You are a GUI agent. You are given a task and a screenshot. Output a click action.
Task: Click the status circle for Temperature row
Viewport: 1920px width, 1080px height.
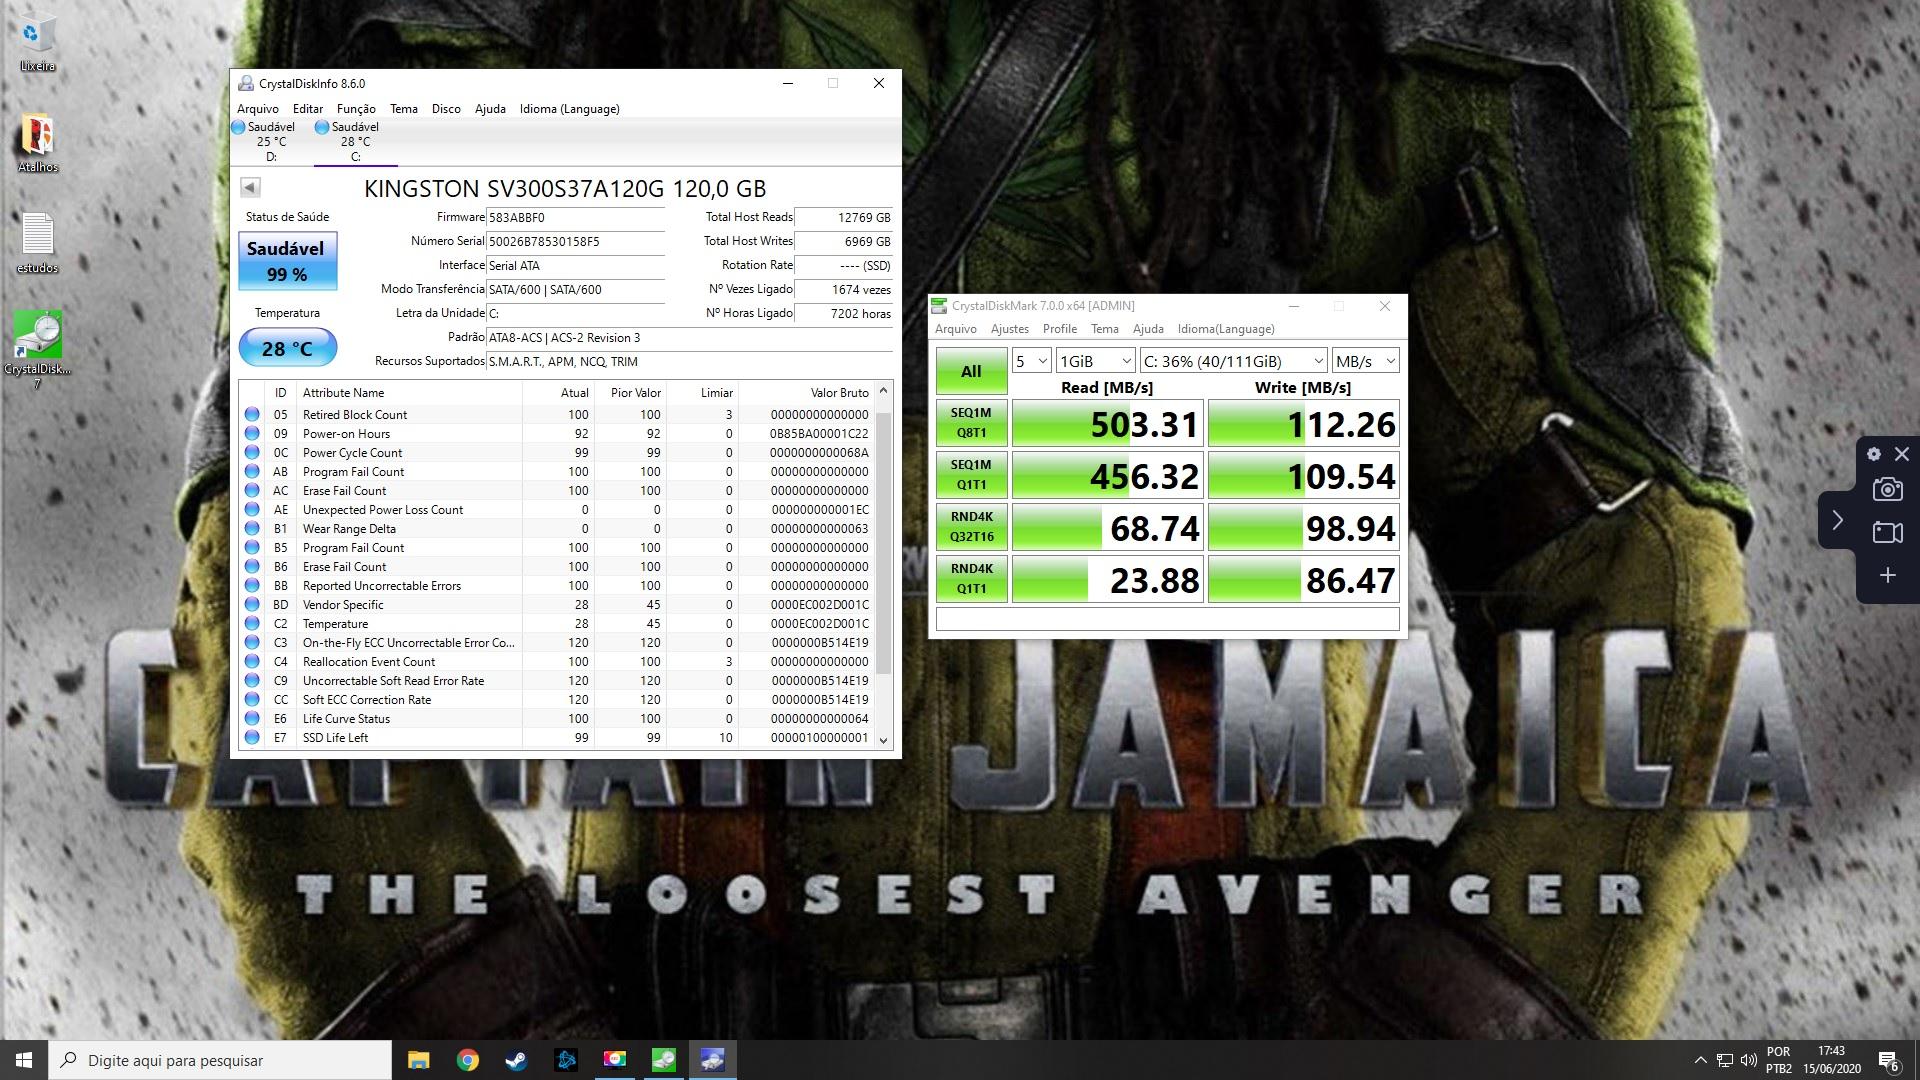252,623
